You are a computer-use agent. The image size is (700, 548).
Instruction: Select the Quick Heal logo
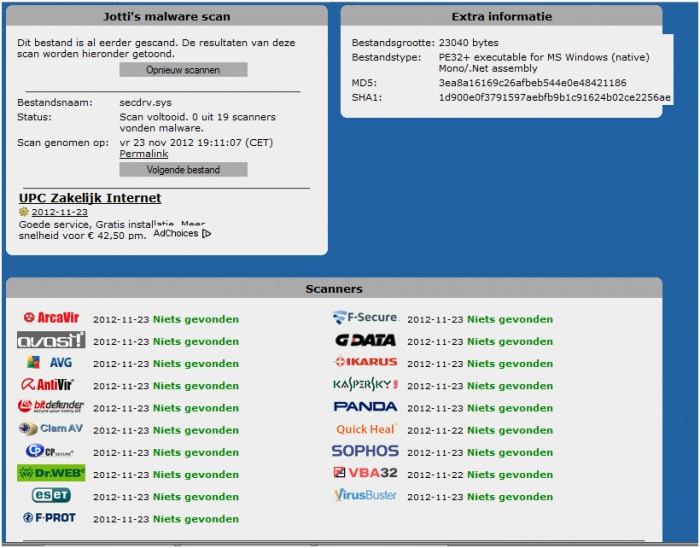tap(367, 429)
